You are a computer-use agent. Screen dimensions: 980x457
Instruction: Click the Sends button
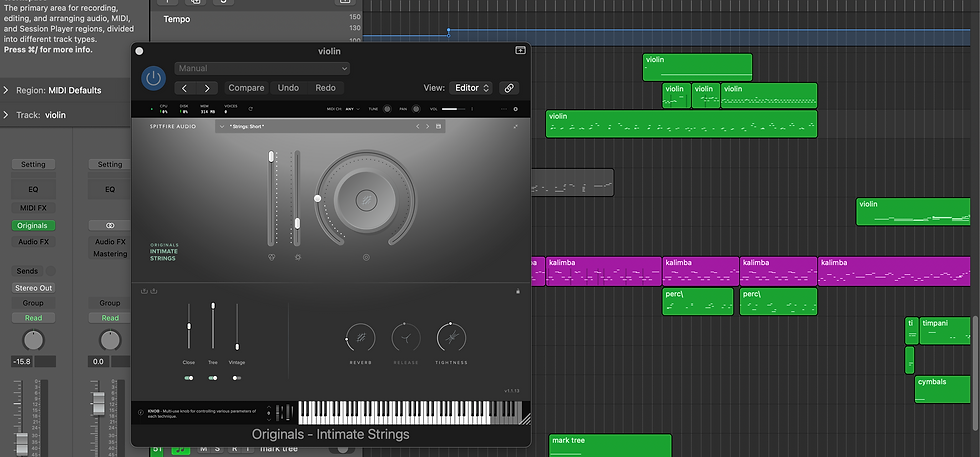27,271
